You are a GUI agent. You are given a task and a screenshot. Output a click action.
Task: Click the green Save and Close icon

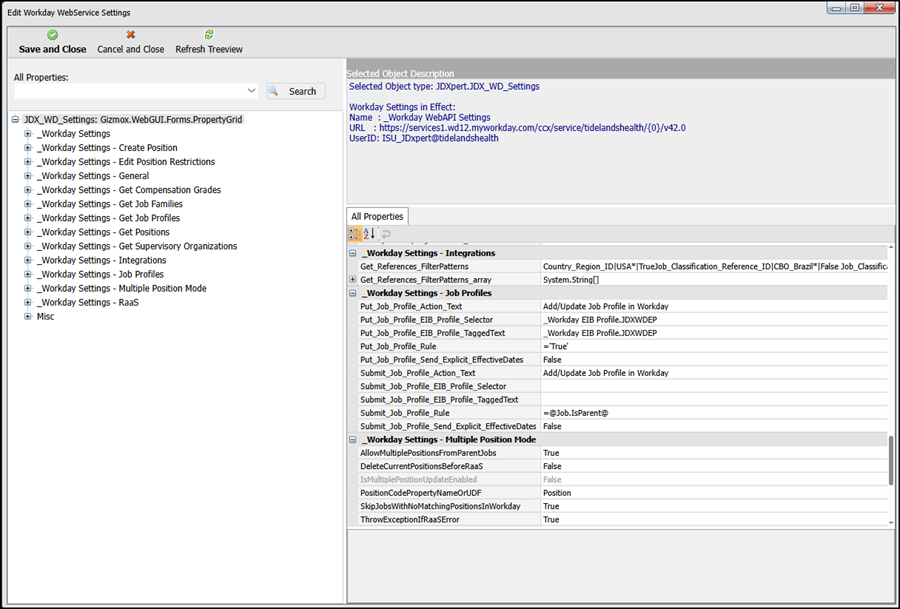tap(52, 35)
